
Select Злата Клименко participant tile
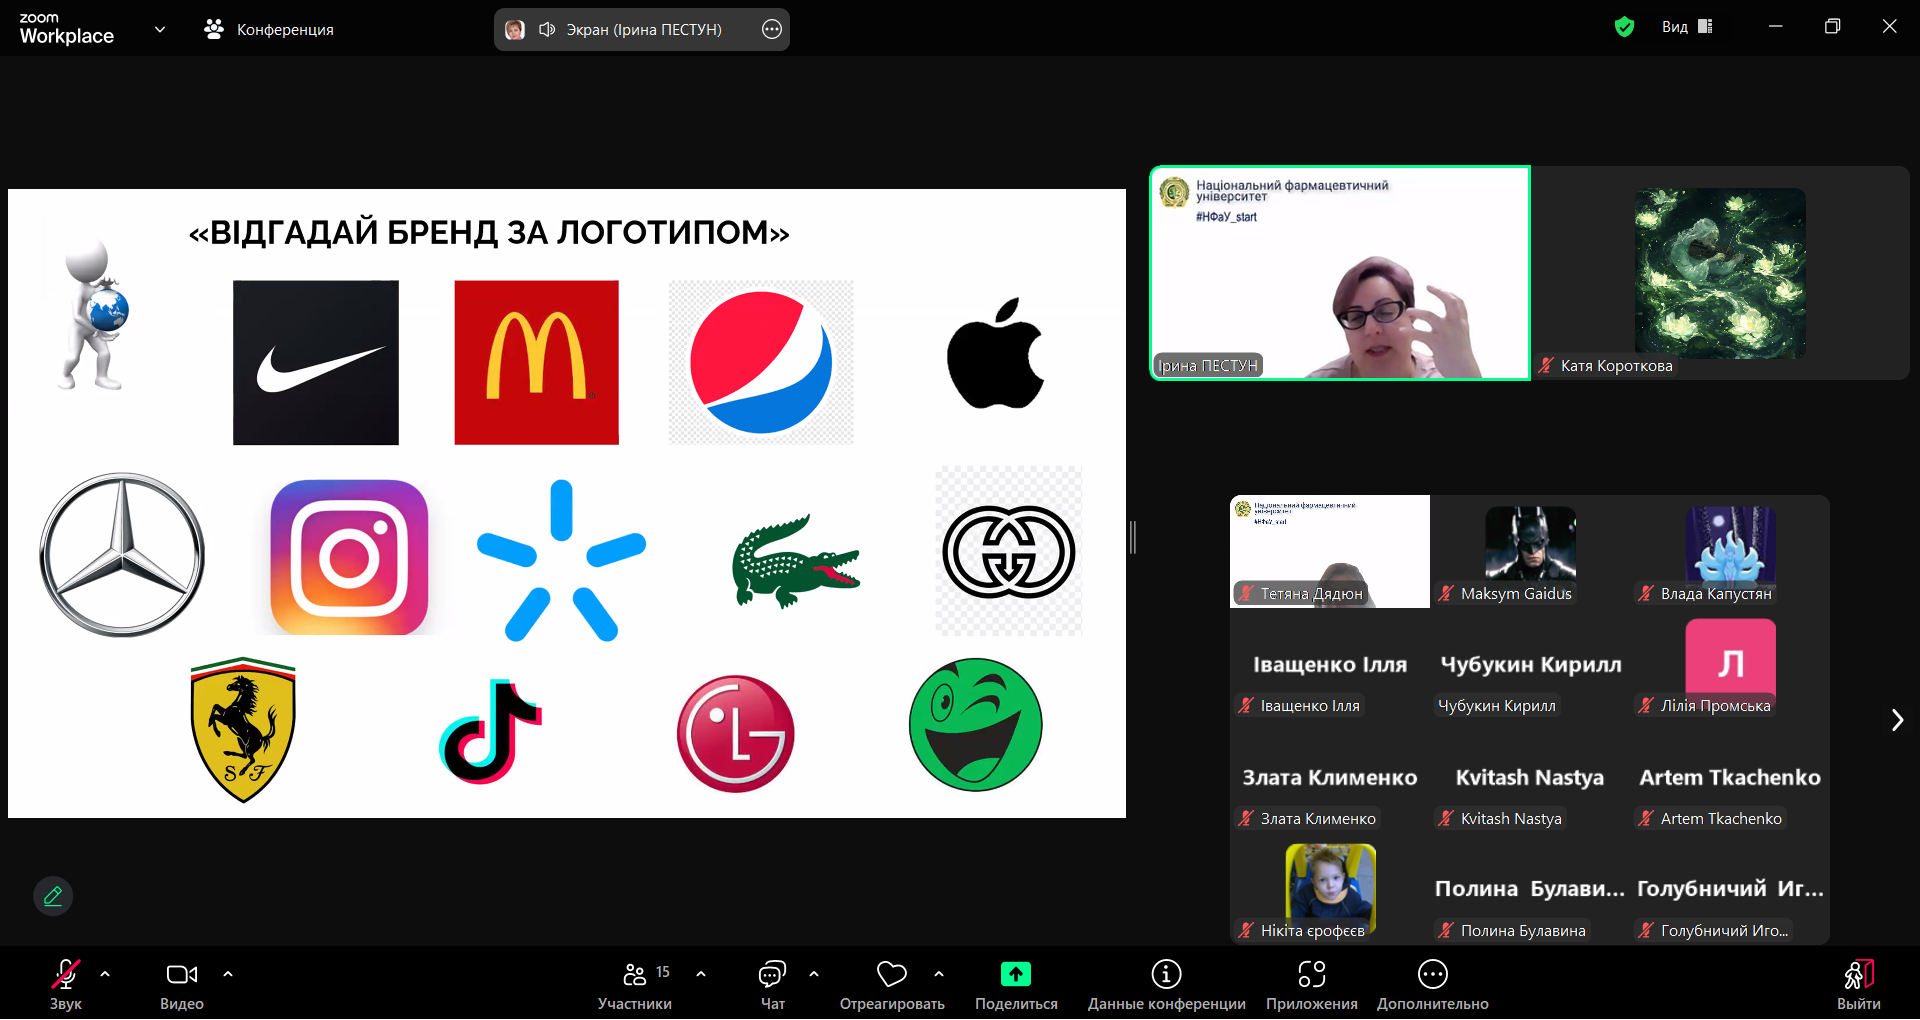[1330, 776]
